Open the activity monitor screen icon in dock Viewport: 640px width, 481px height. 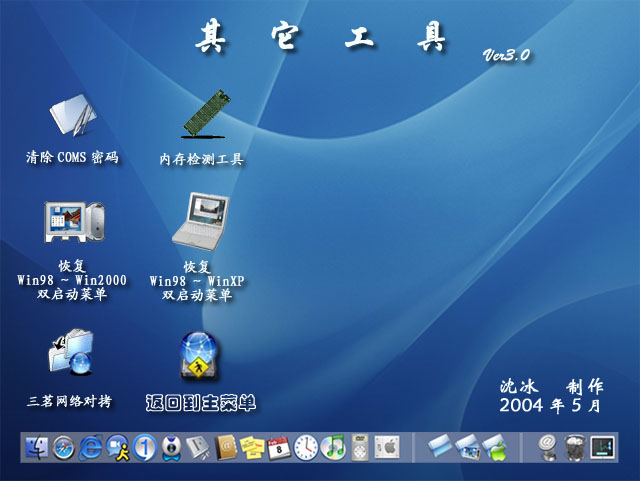click(603, 448)
